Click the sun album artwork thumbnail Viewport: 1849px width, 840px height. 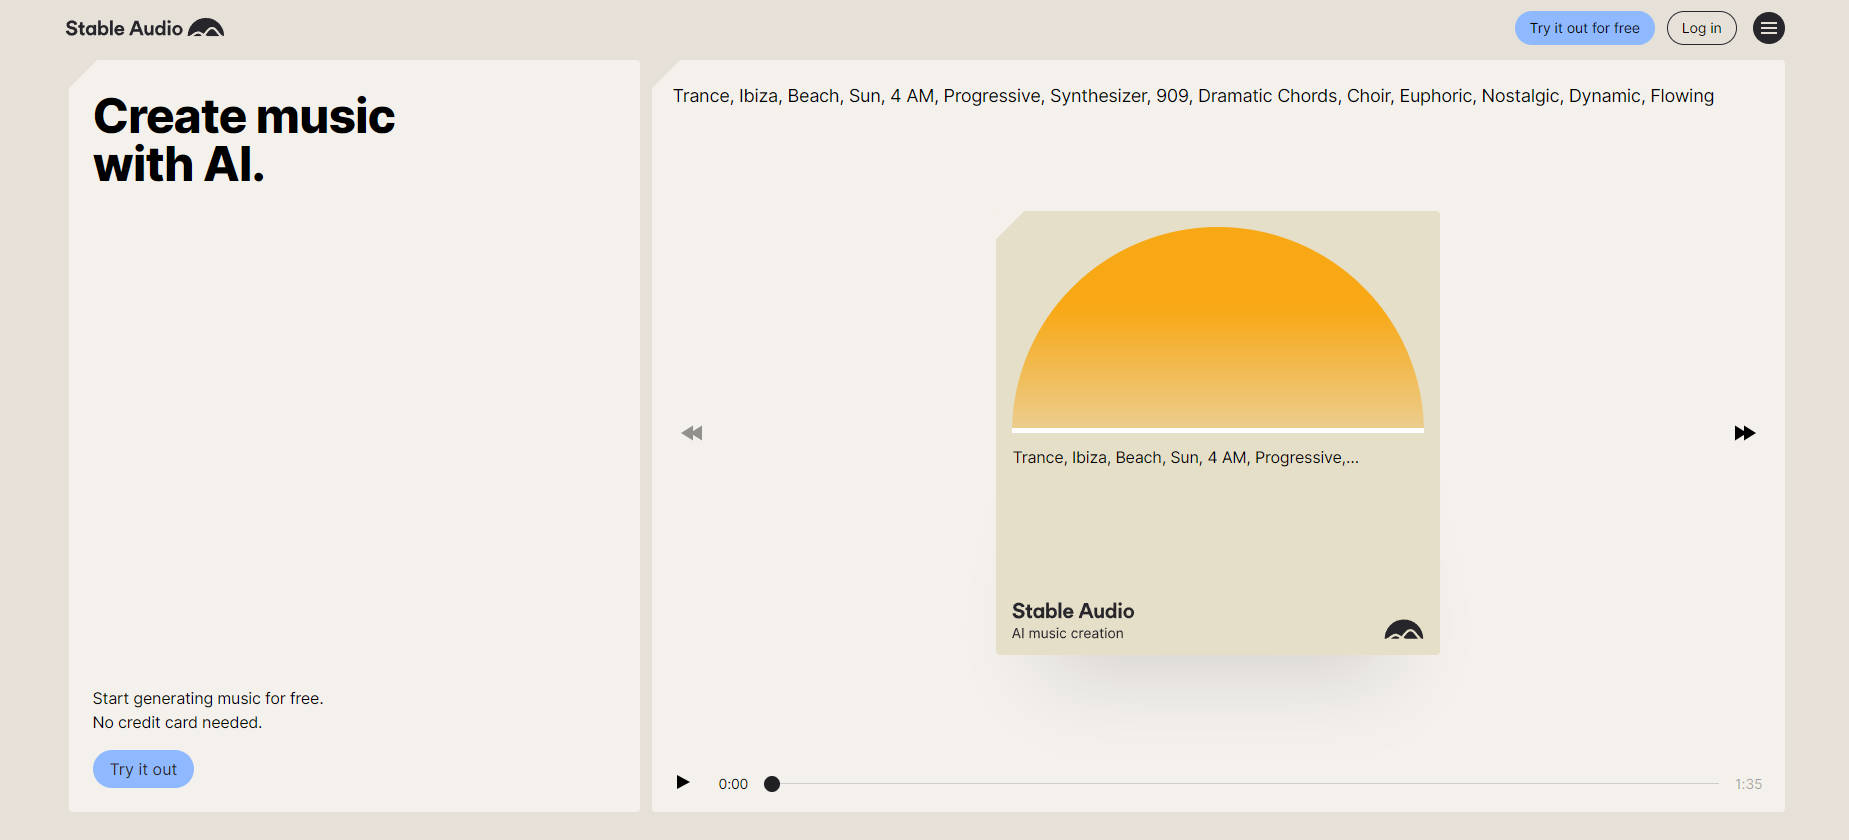1218,329
